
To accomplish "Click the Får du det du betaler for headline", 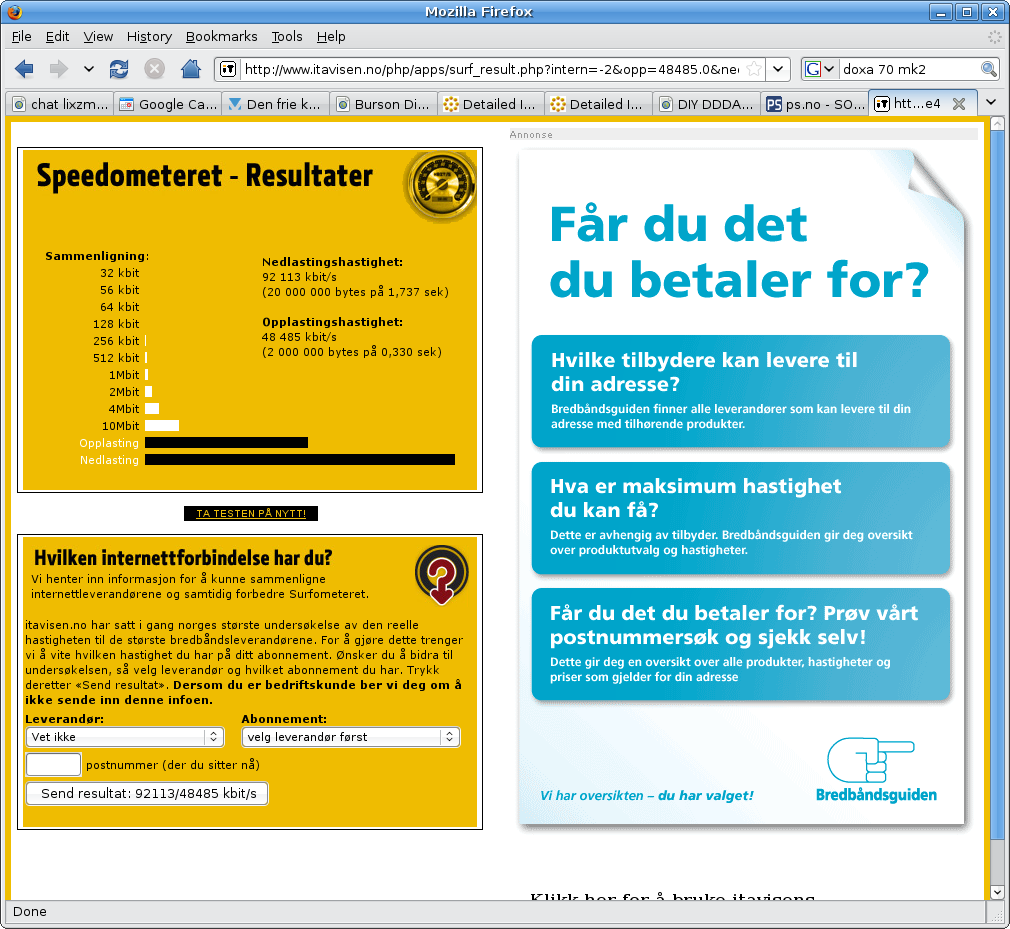I will 739,251.
